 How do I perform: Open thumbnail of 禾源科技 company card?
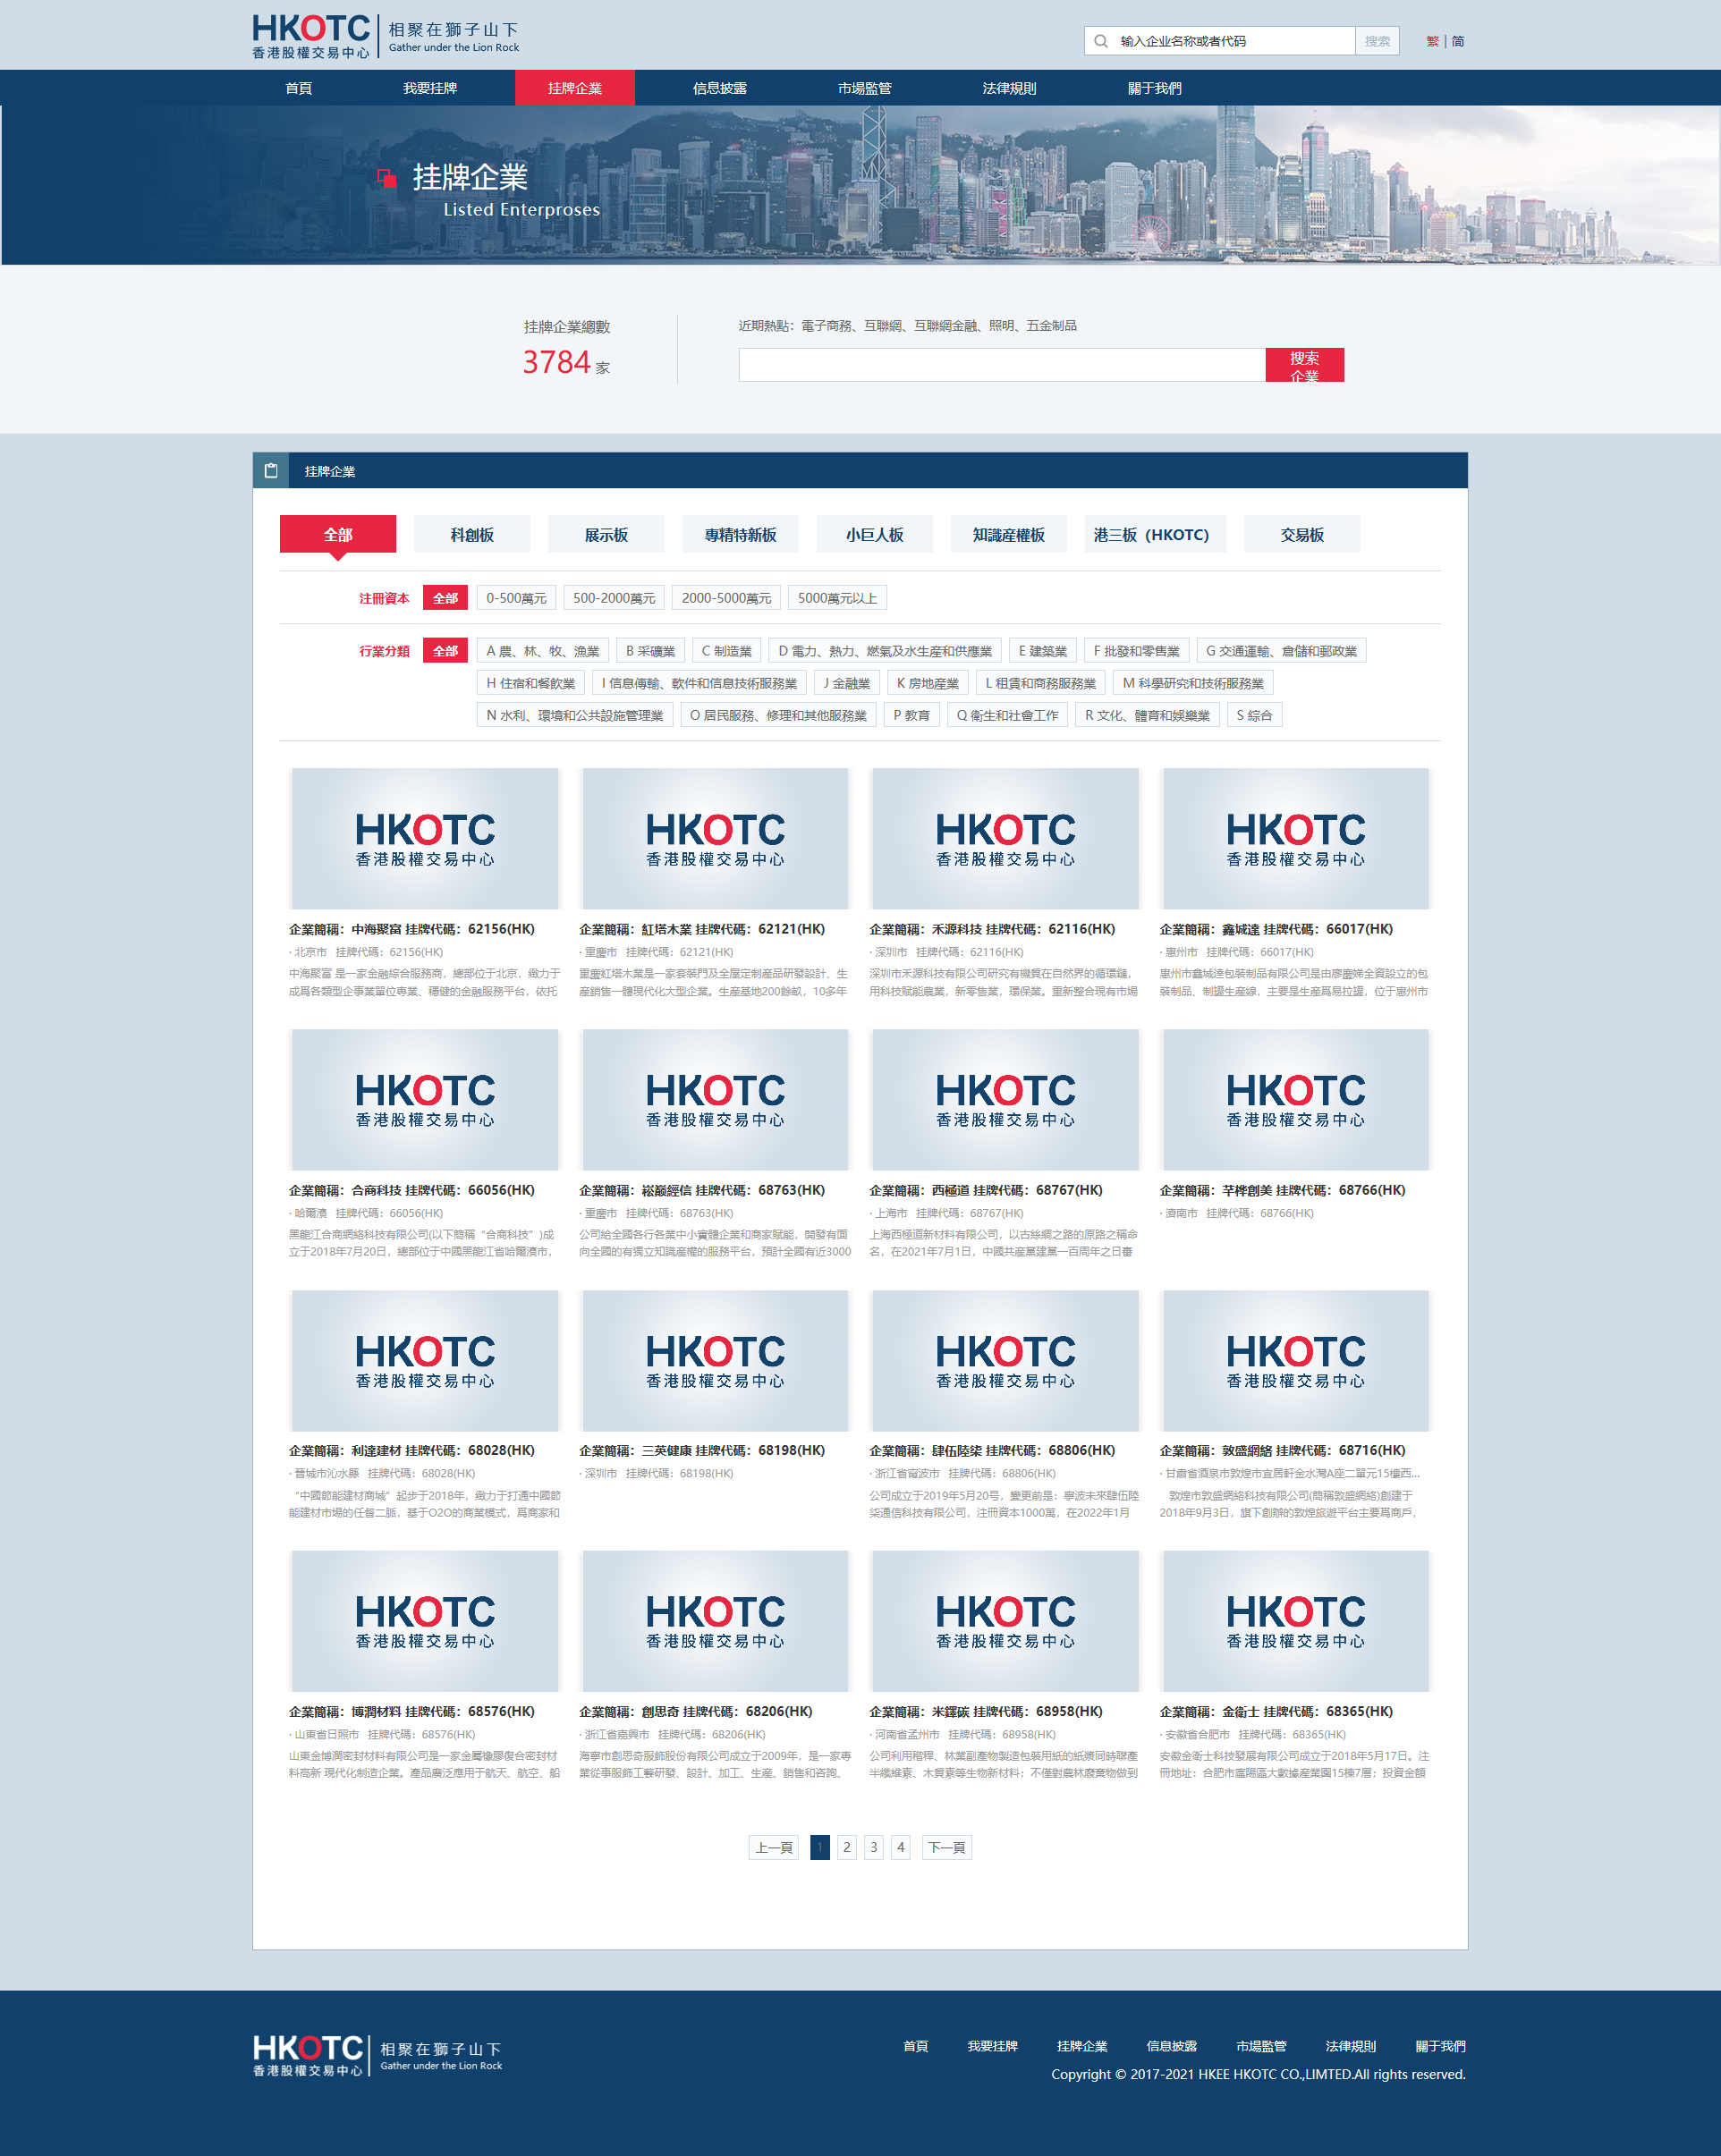point(1005,838)
